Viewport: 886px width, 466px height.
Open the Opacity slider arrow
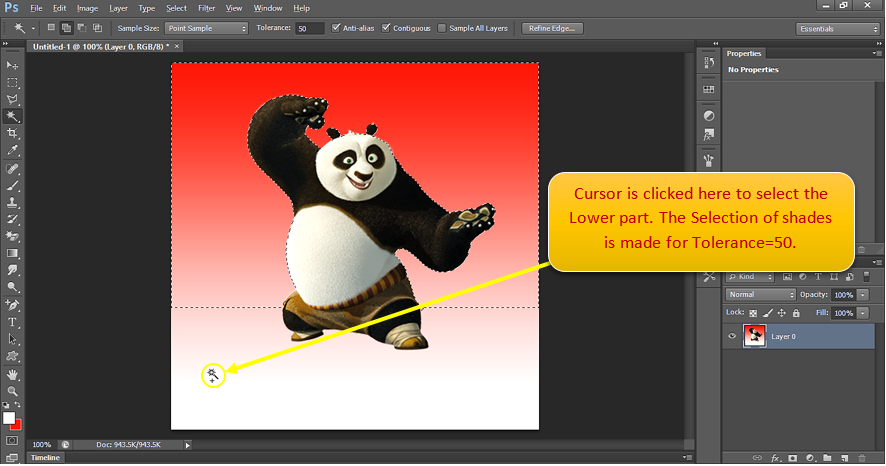863,295
